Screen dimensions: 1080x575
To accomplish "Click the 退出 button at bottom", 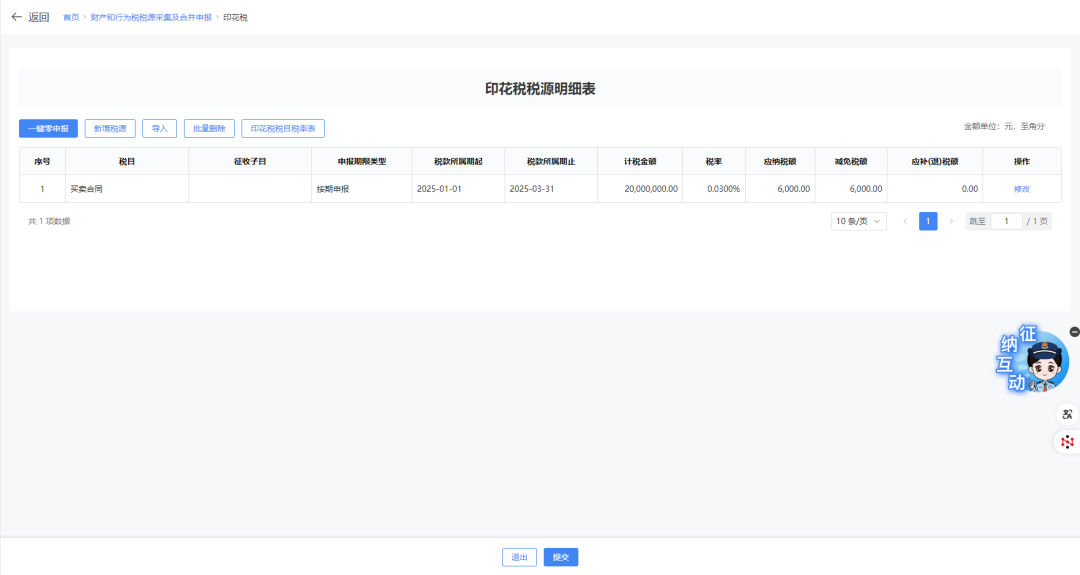I will pyautogui.click(x=519, y=557).
